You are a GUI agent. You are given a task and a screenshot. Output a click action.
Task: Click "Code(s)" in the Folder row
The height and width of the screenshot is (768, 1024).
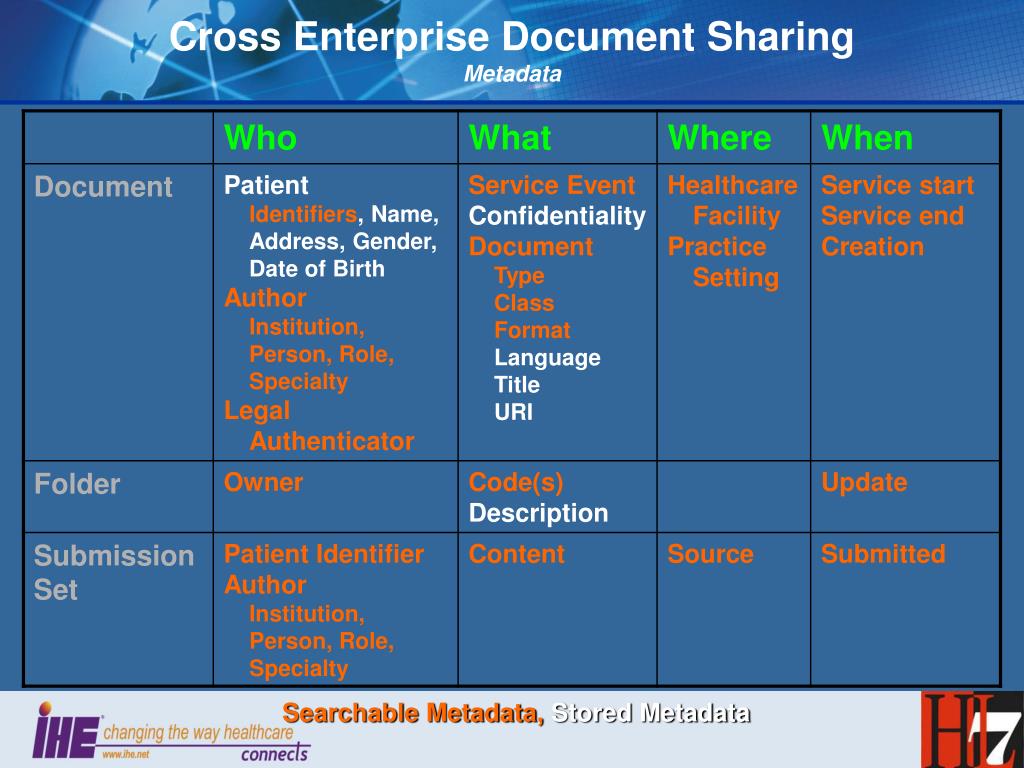(516, 483)
